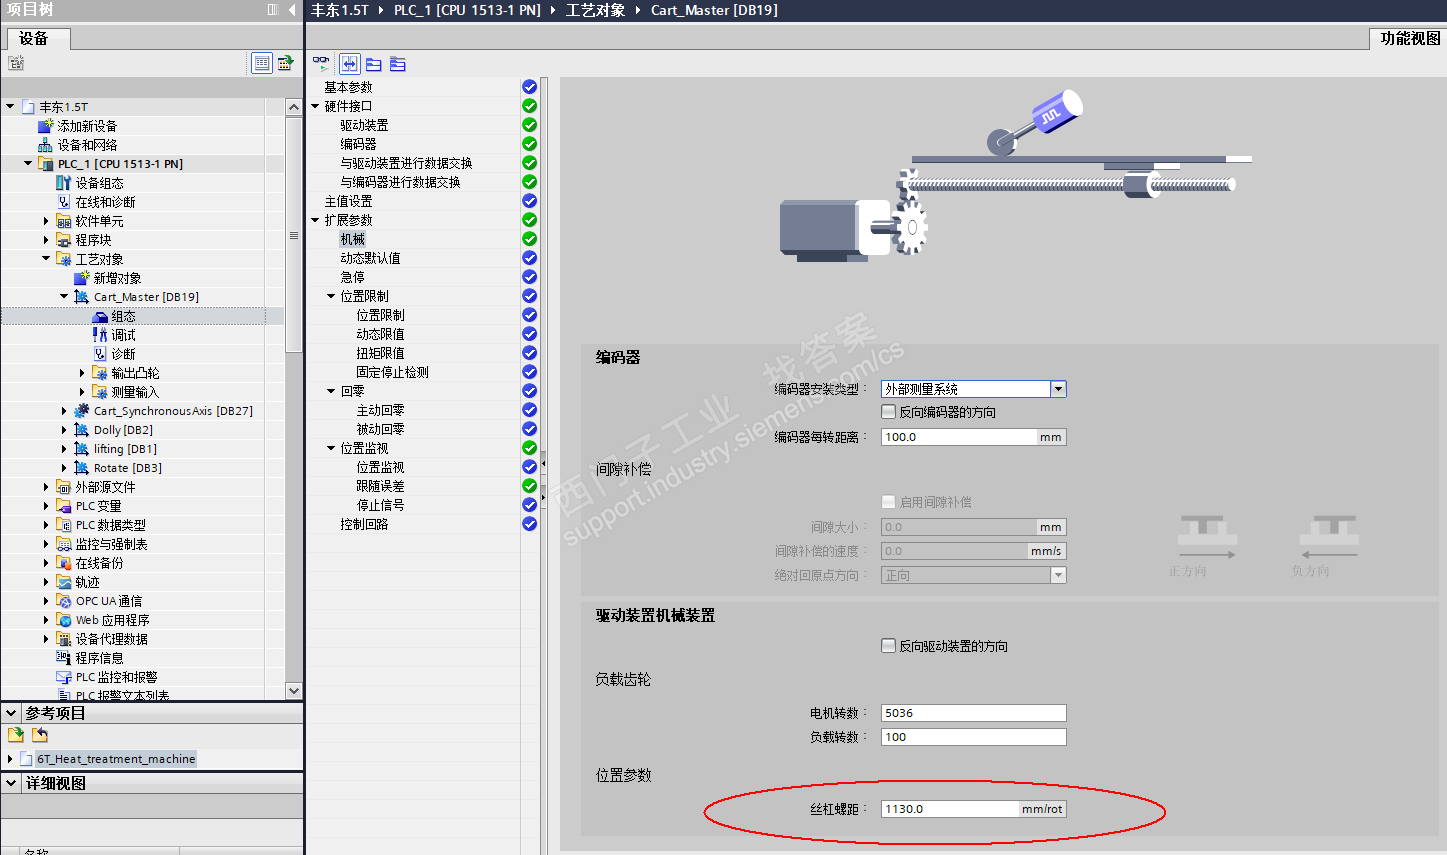1447x855 pixels.
Task: Collapse the 硬件接口 group in parameter list
Action: (315, 106)
